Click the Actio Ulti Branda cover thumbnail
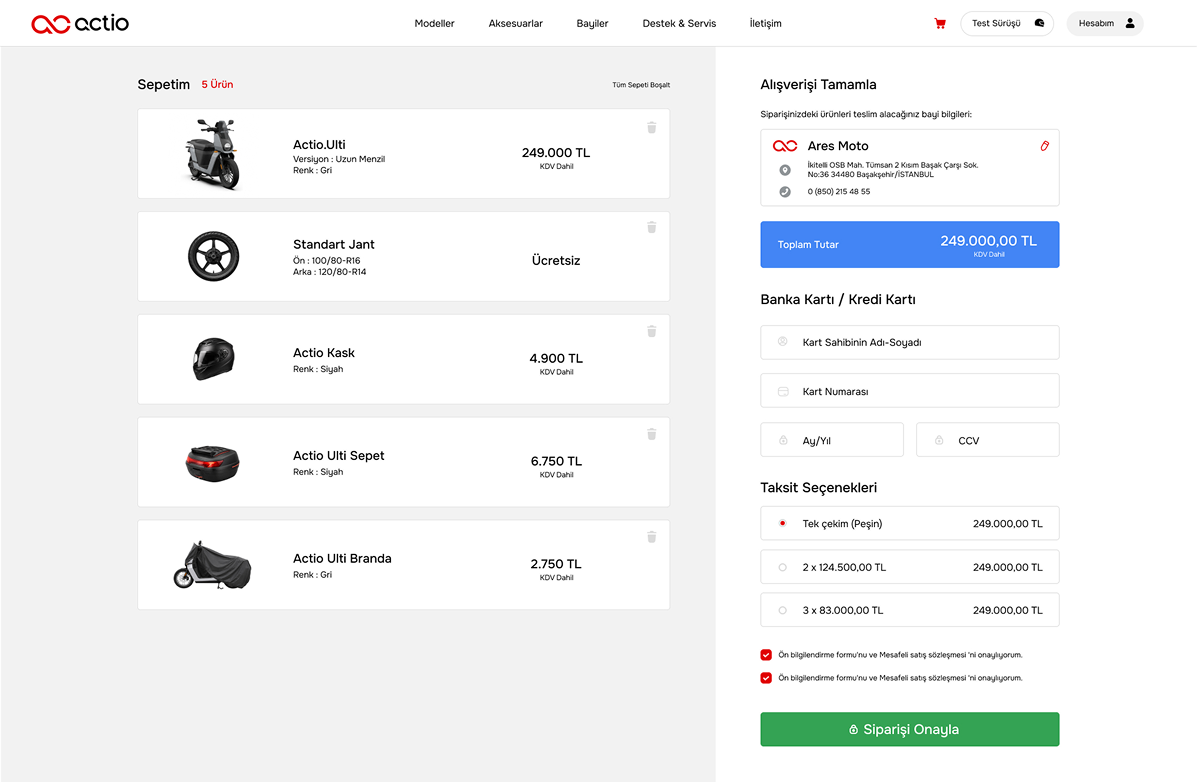The image size is (1197, 782). pyautogui.click(x=212, y=565)
